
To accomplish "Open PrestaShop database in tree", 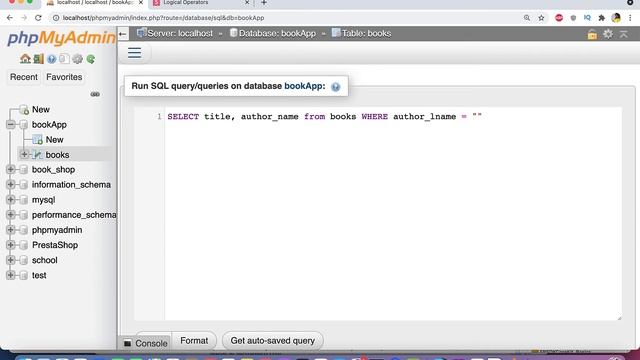I will click(55, 245).
